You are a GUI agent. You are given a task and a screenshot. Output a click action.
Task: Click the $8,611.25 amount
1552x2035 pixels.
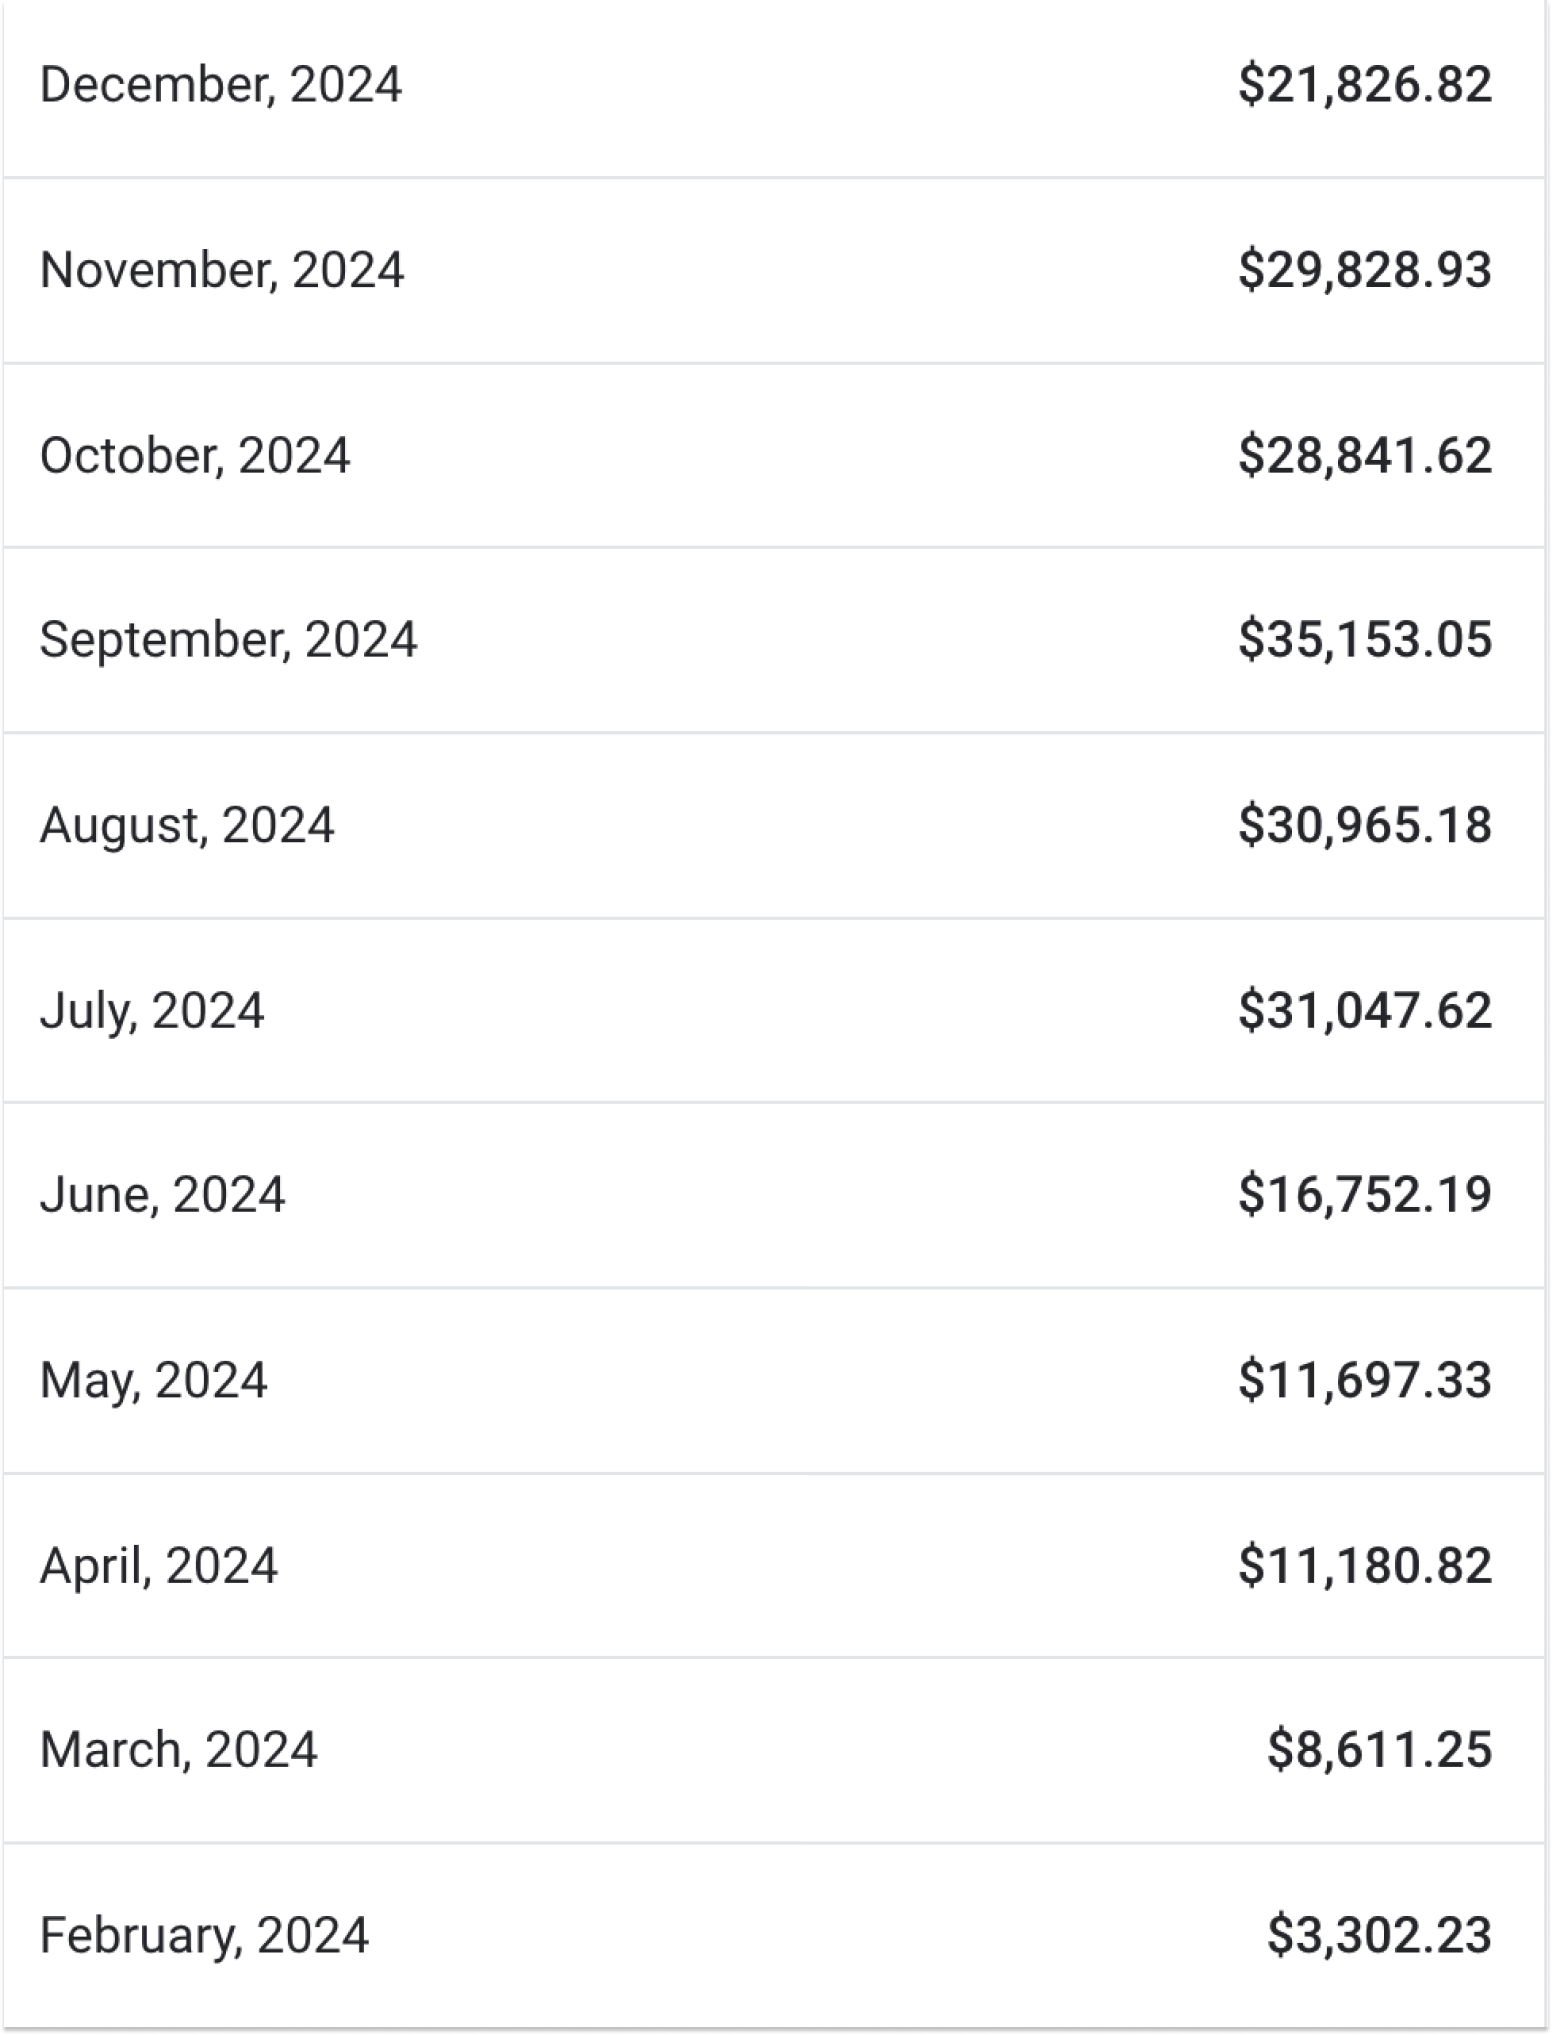click(1380, 1750)
